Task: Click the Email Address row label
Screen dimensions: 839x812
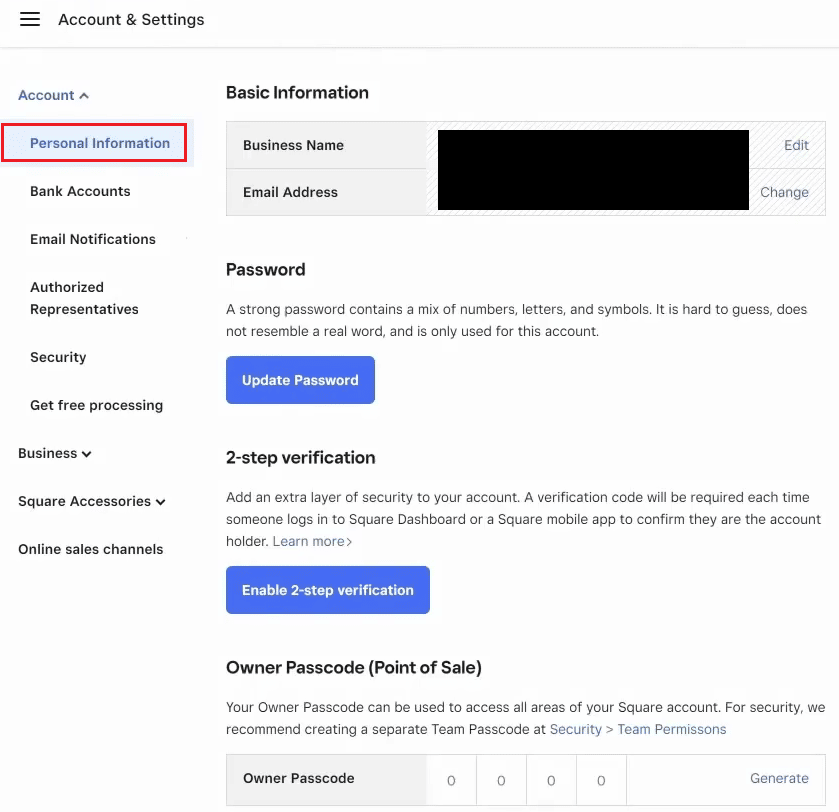Action: (290, 192)
